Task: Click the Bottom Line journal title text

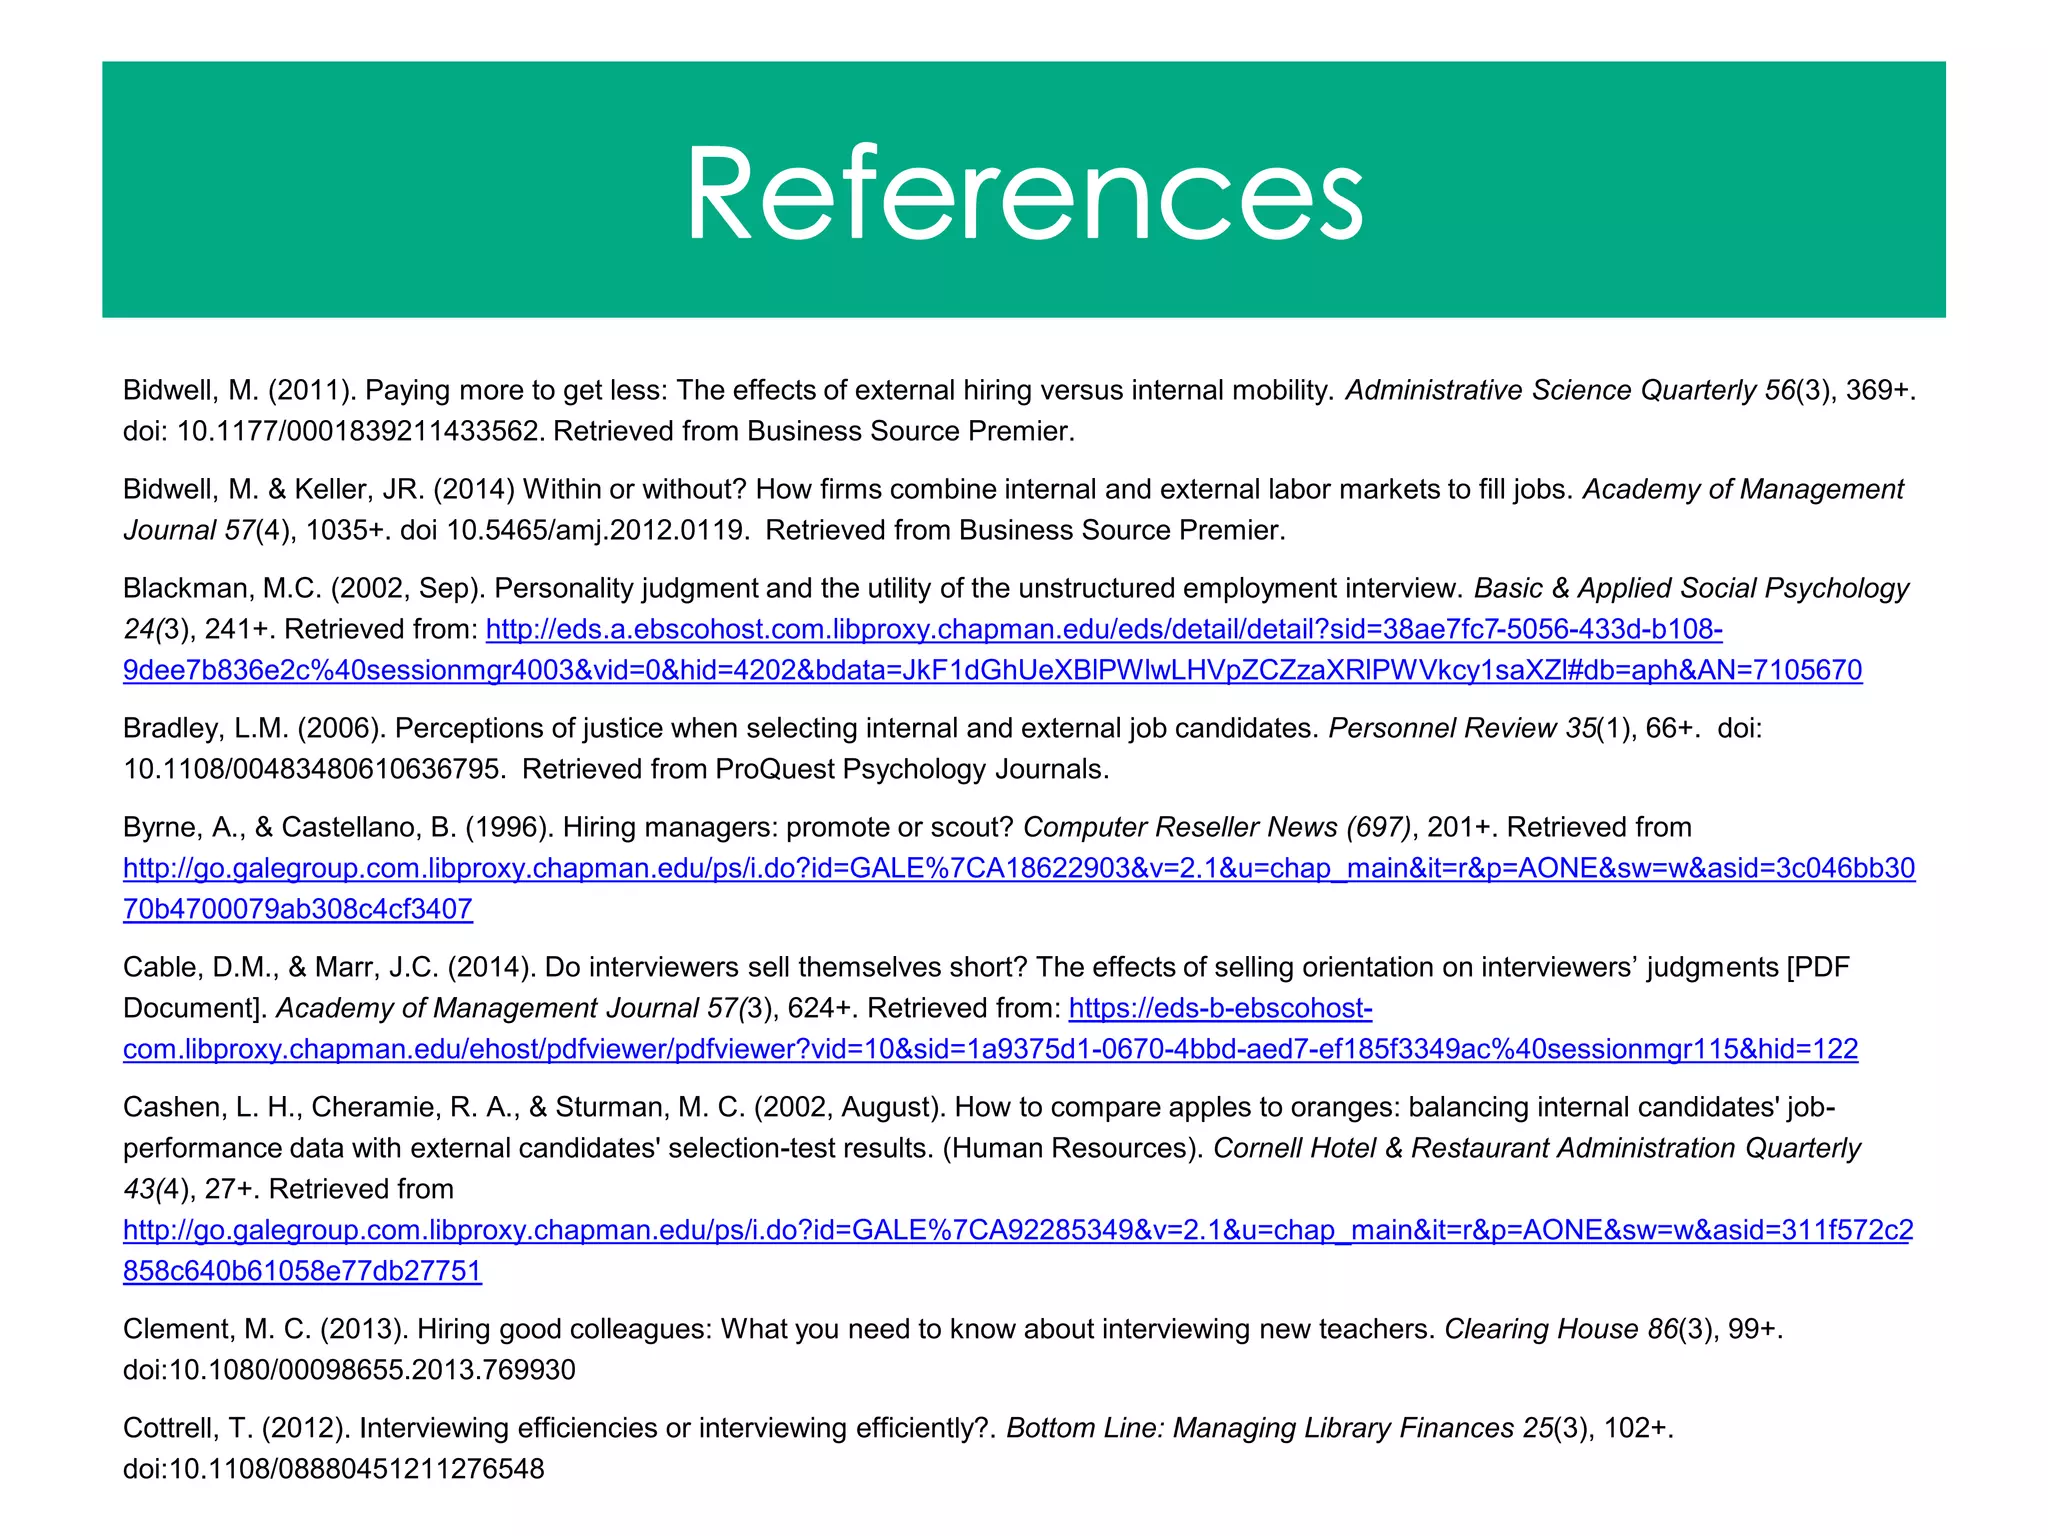Action: pos(1260,1428)
